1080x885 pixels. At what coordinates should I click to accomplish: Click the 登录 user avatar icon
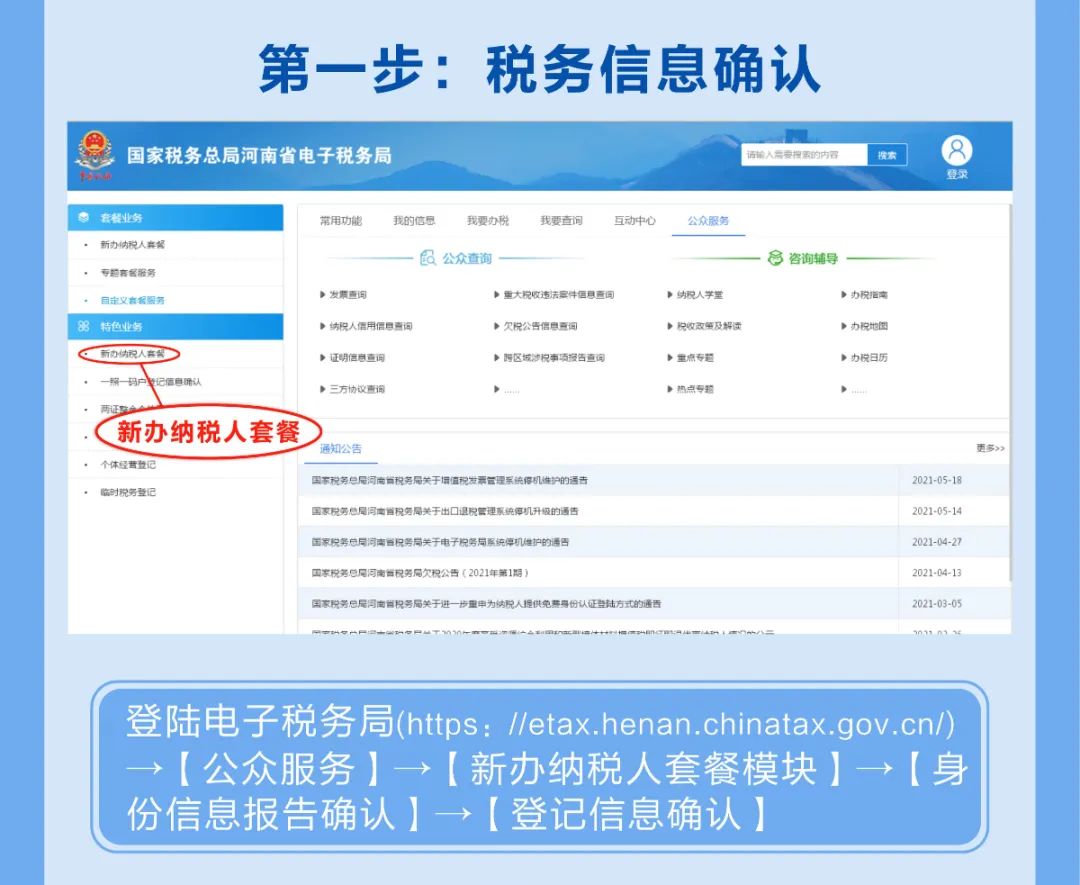957,150
